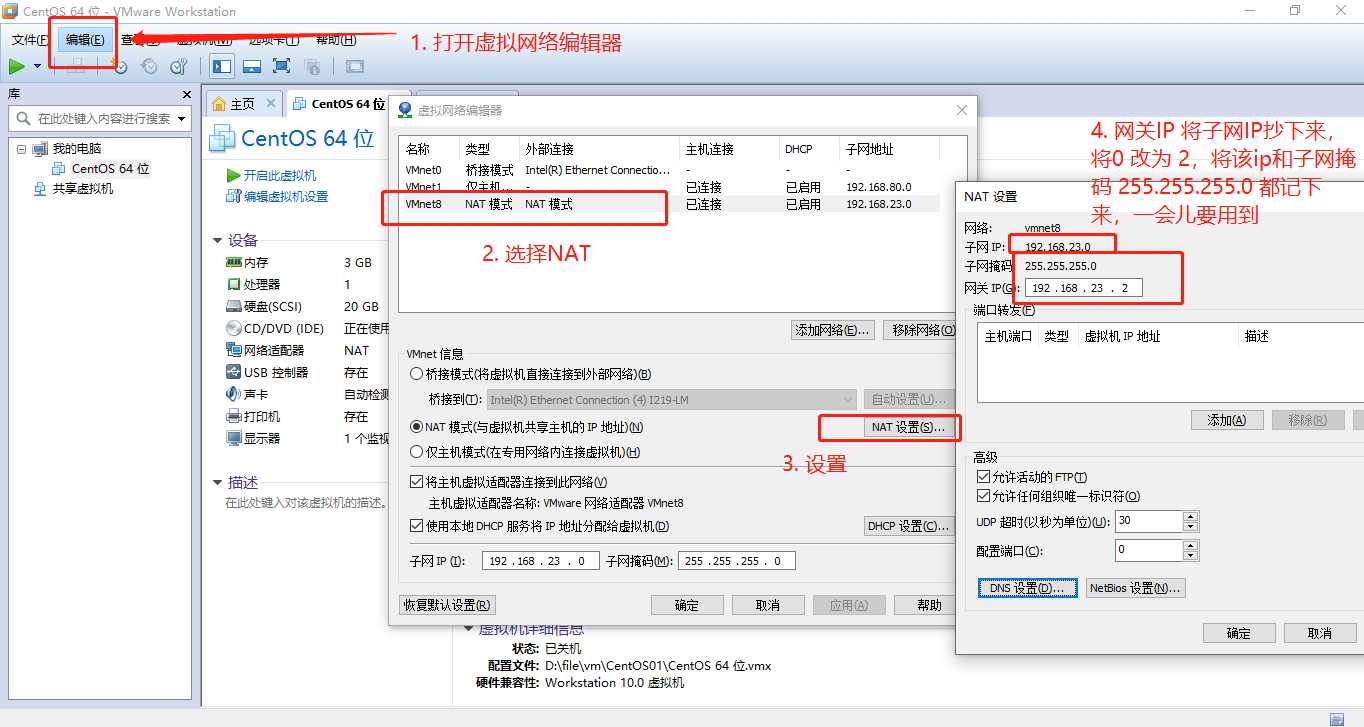This screenshot has width=1364, height=727.
Task: Open the snapshot manager wrench-clock icon
Action: [178, 66]
